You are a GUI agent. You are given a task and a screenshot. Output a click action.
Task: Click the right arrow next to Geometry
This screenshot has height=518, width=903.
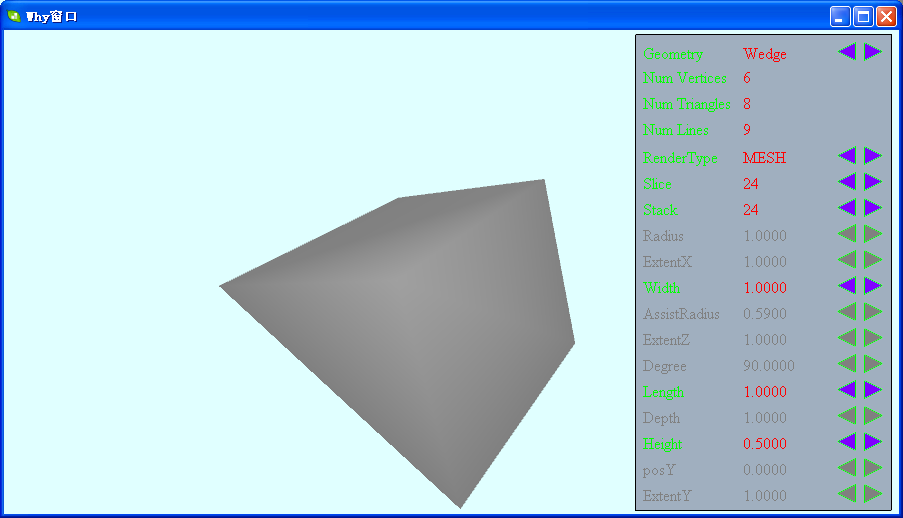[872, 52]
